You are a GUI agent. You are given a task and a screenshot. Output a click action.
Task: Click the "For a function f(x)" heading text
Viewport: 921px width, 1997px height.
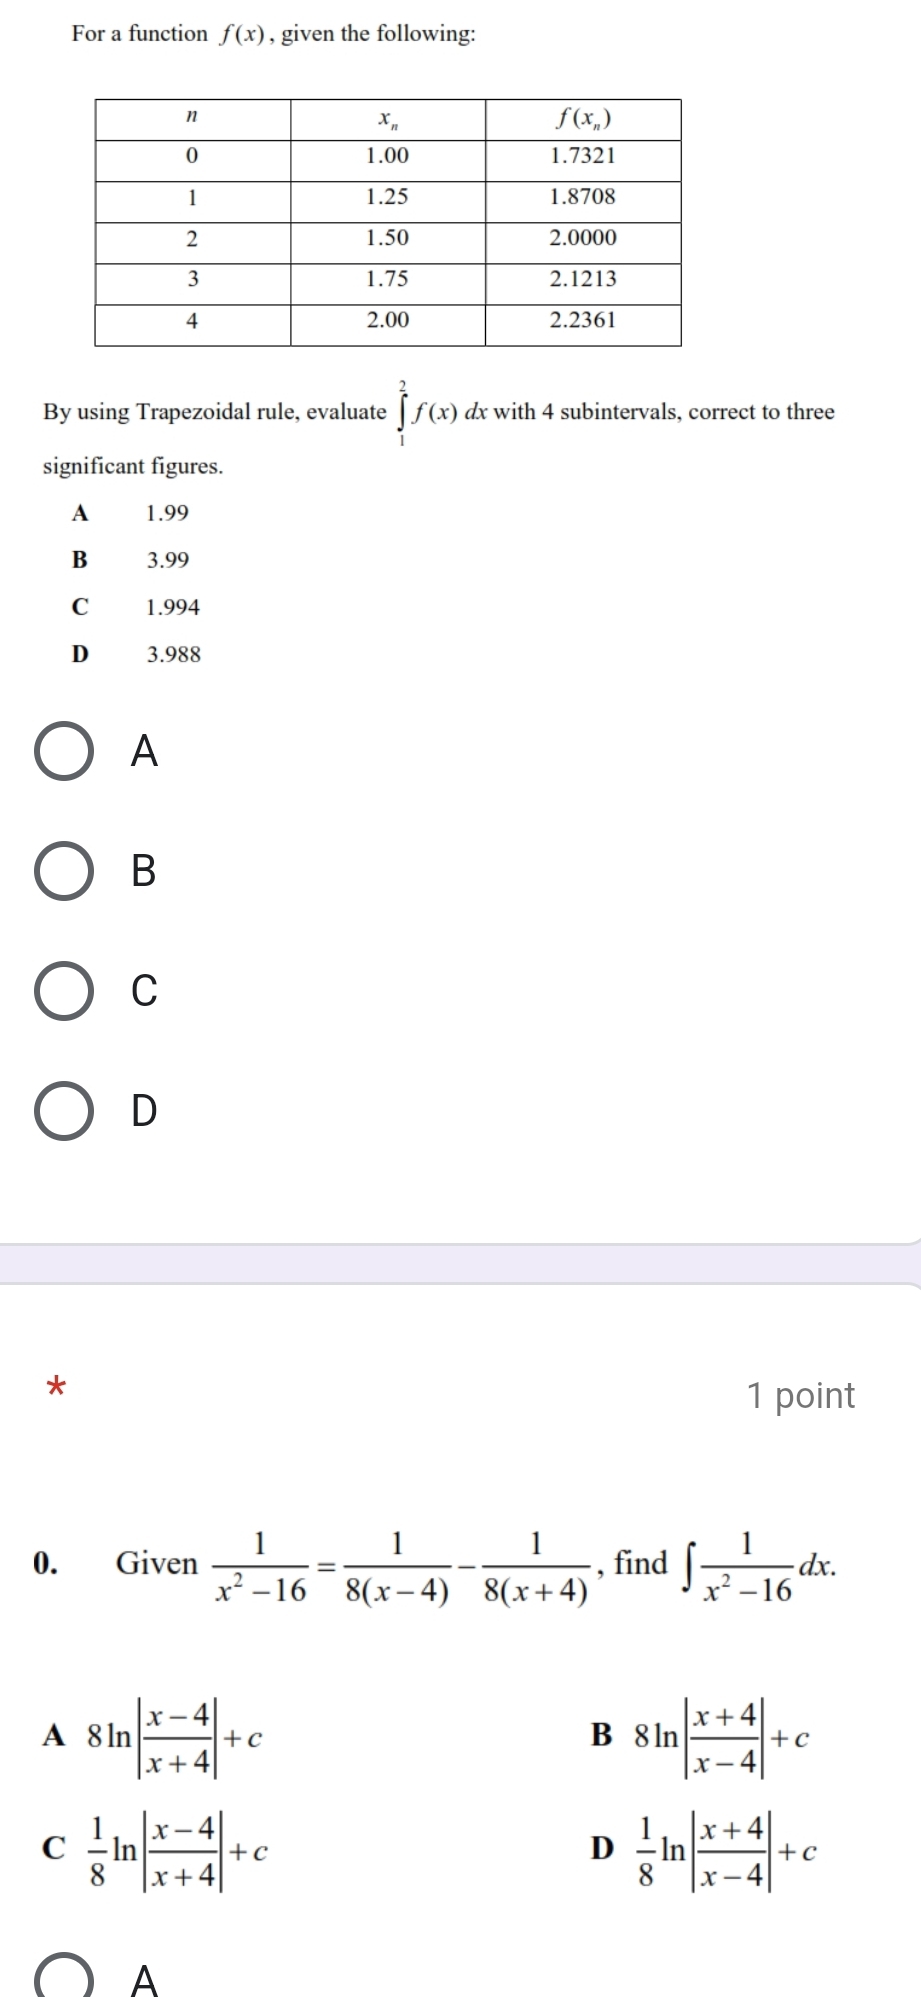click(273, 34)
